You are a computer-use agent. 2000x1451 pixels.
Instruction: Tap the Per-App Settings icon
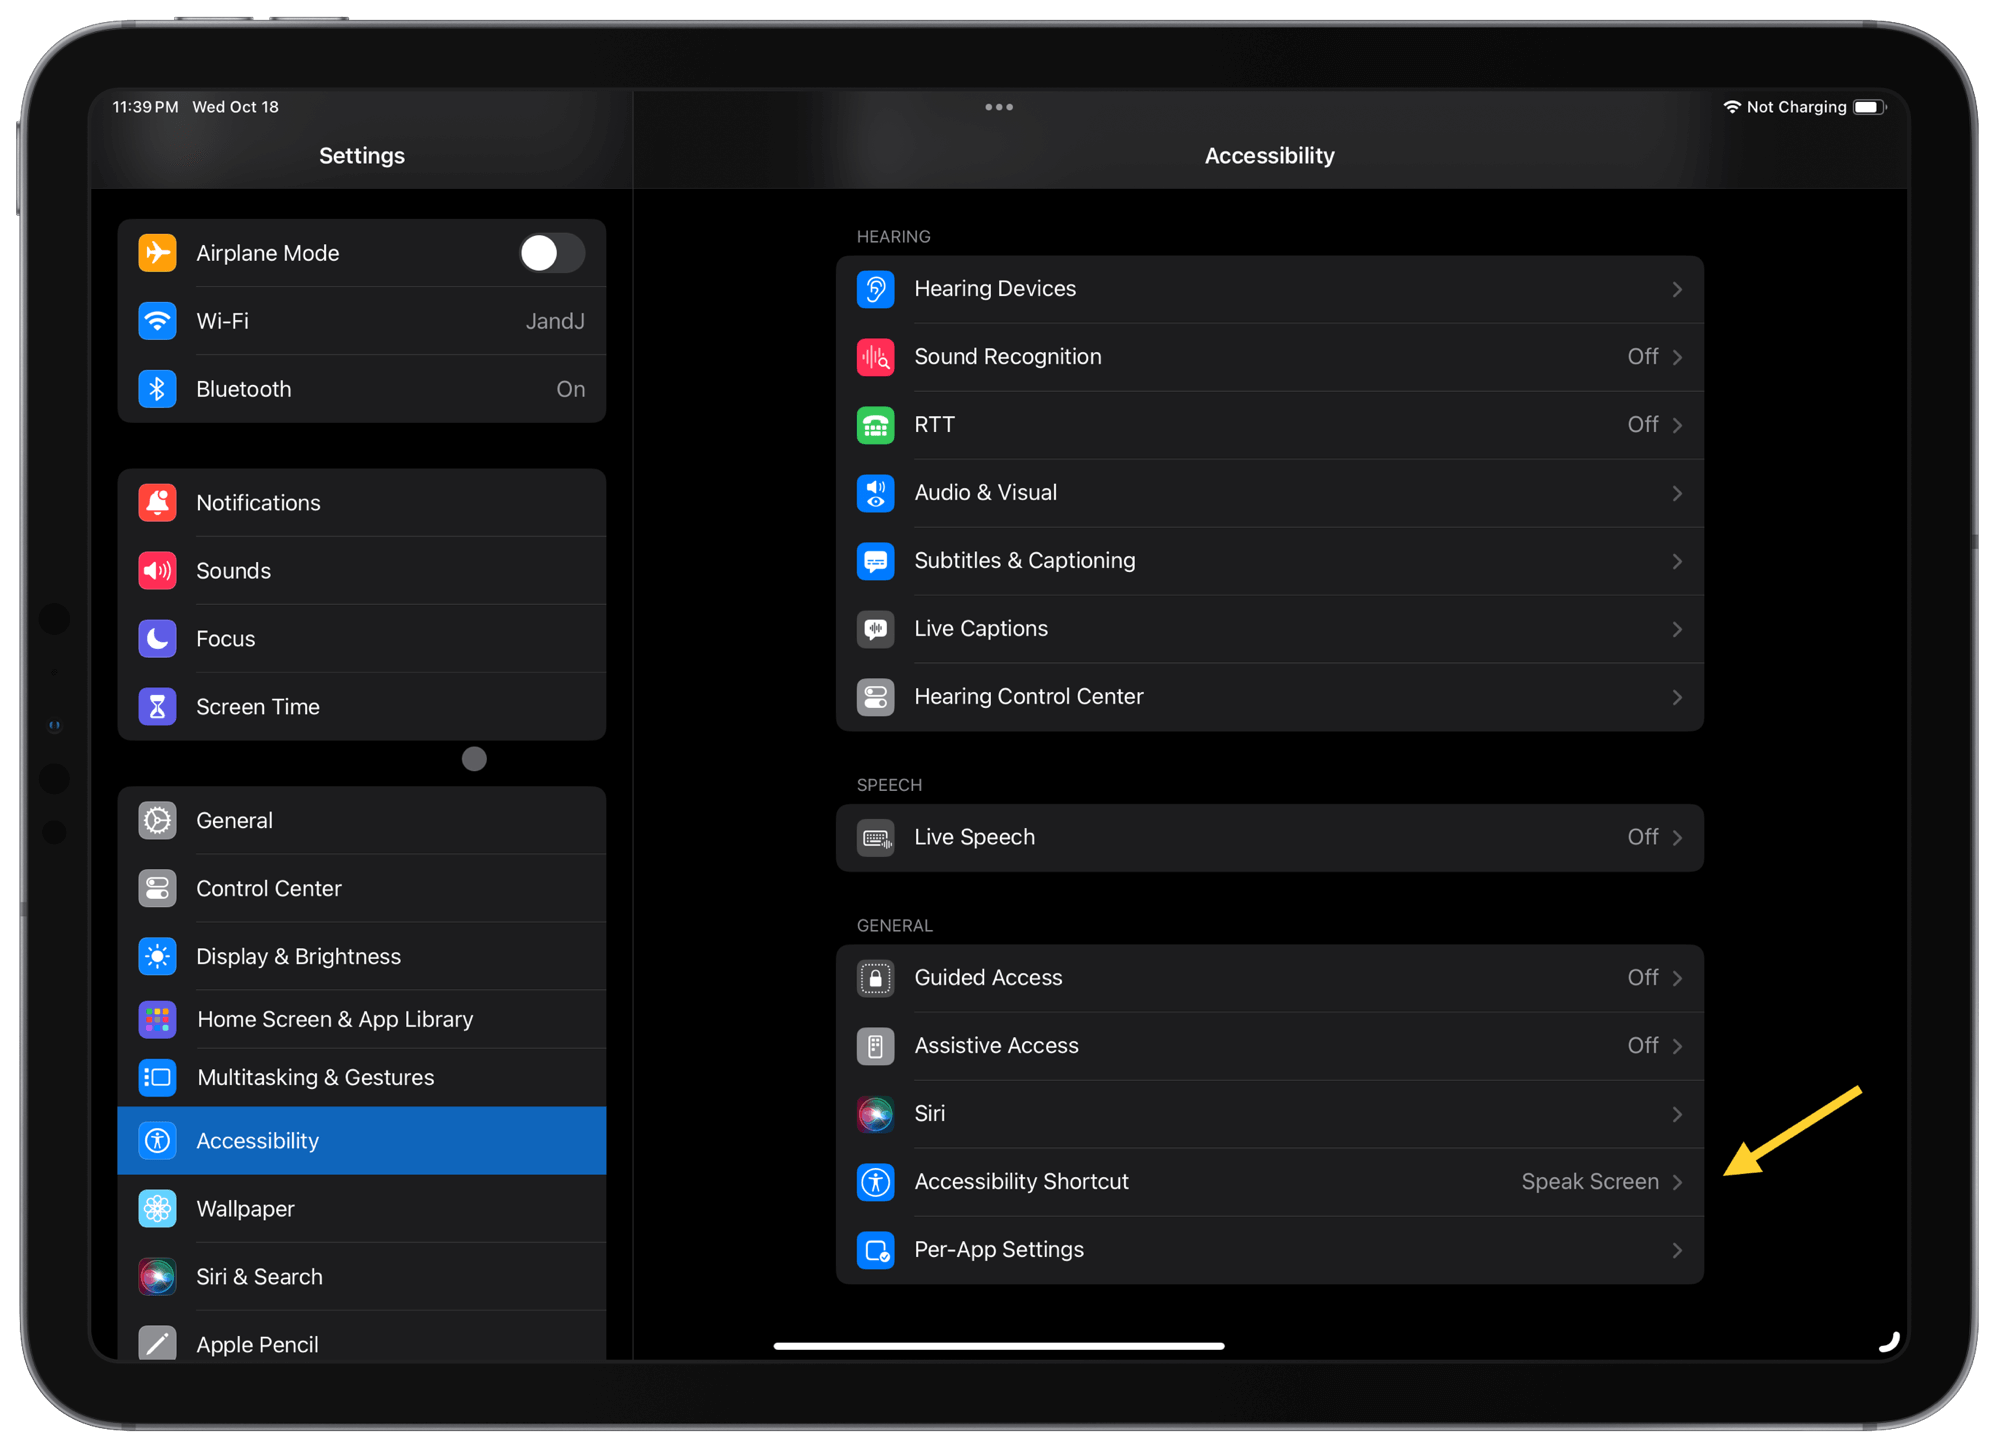tap(875, 1250)
